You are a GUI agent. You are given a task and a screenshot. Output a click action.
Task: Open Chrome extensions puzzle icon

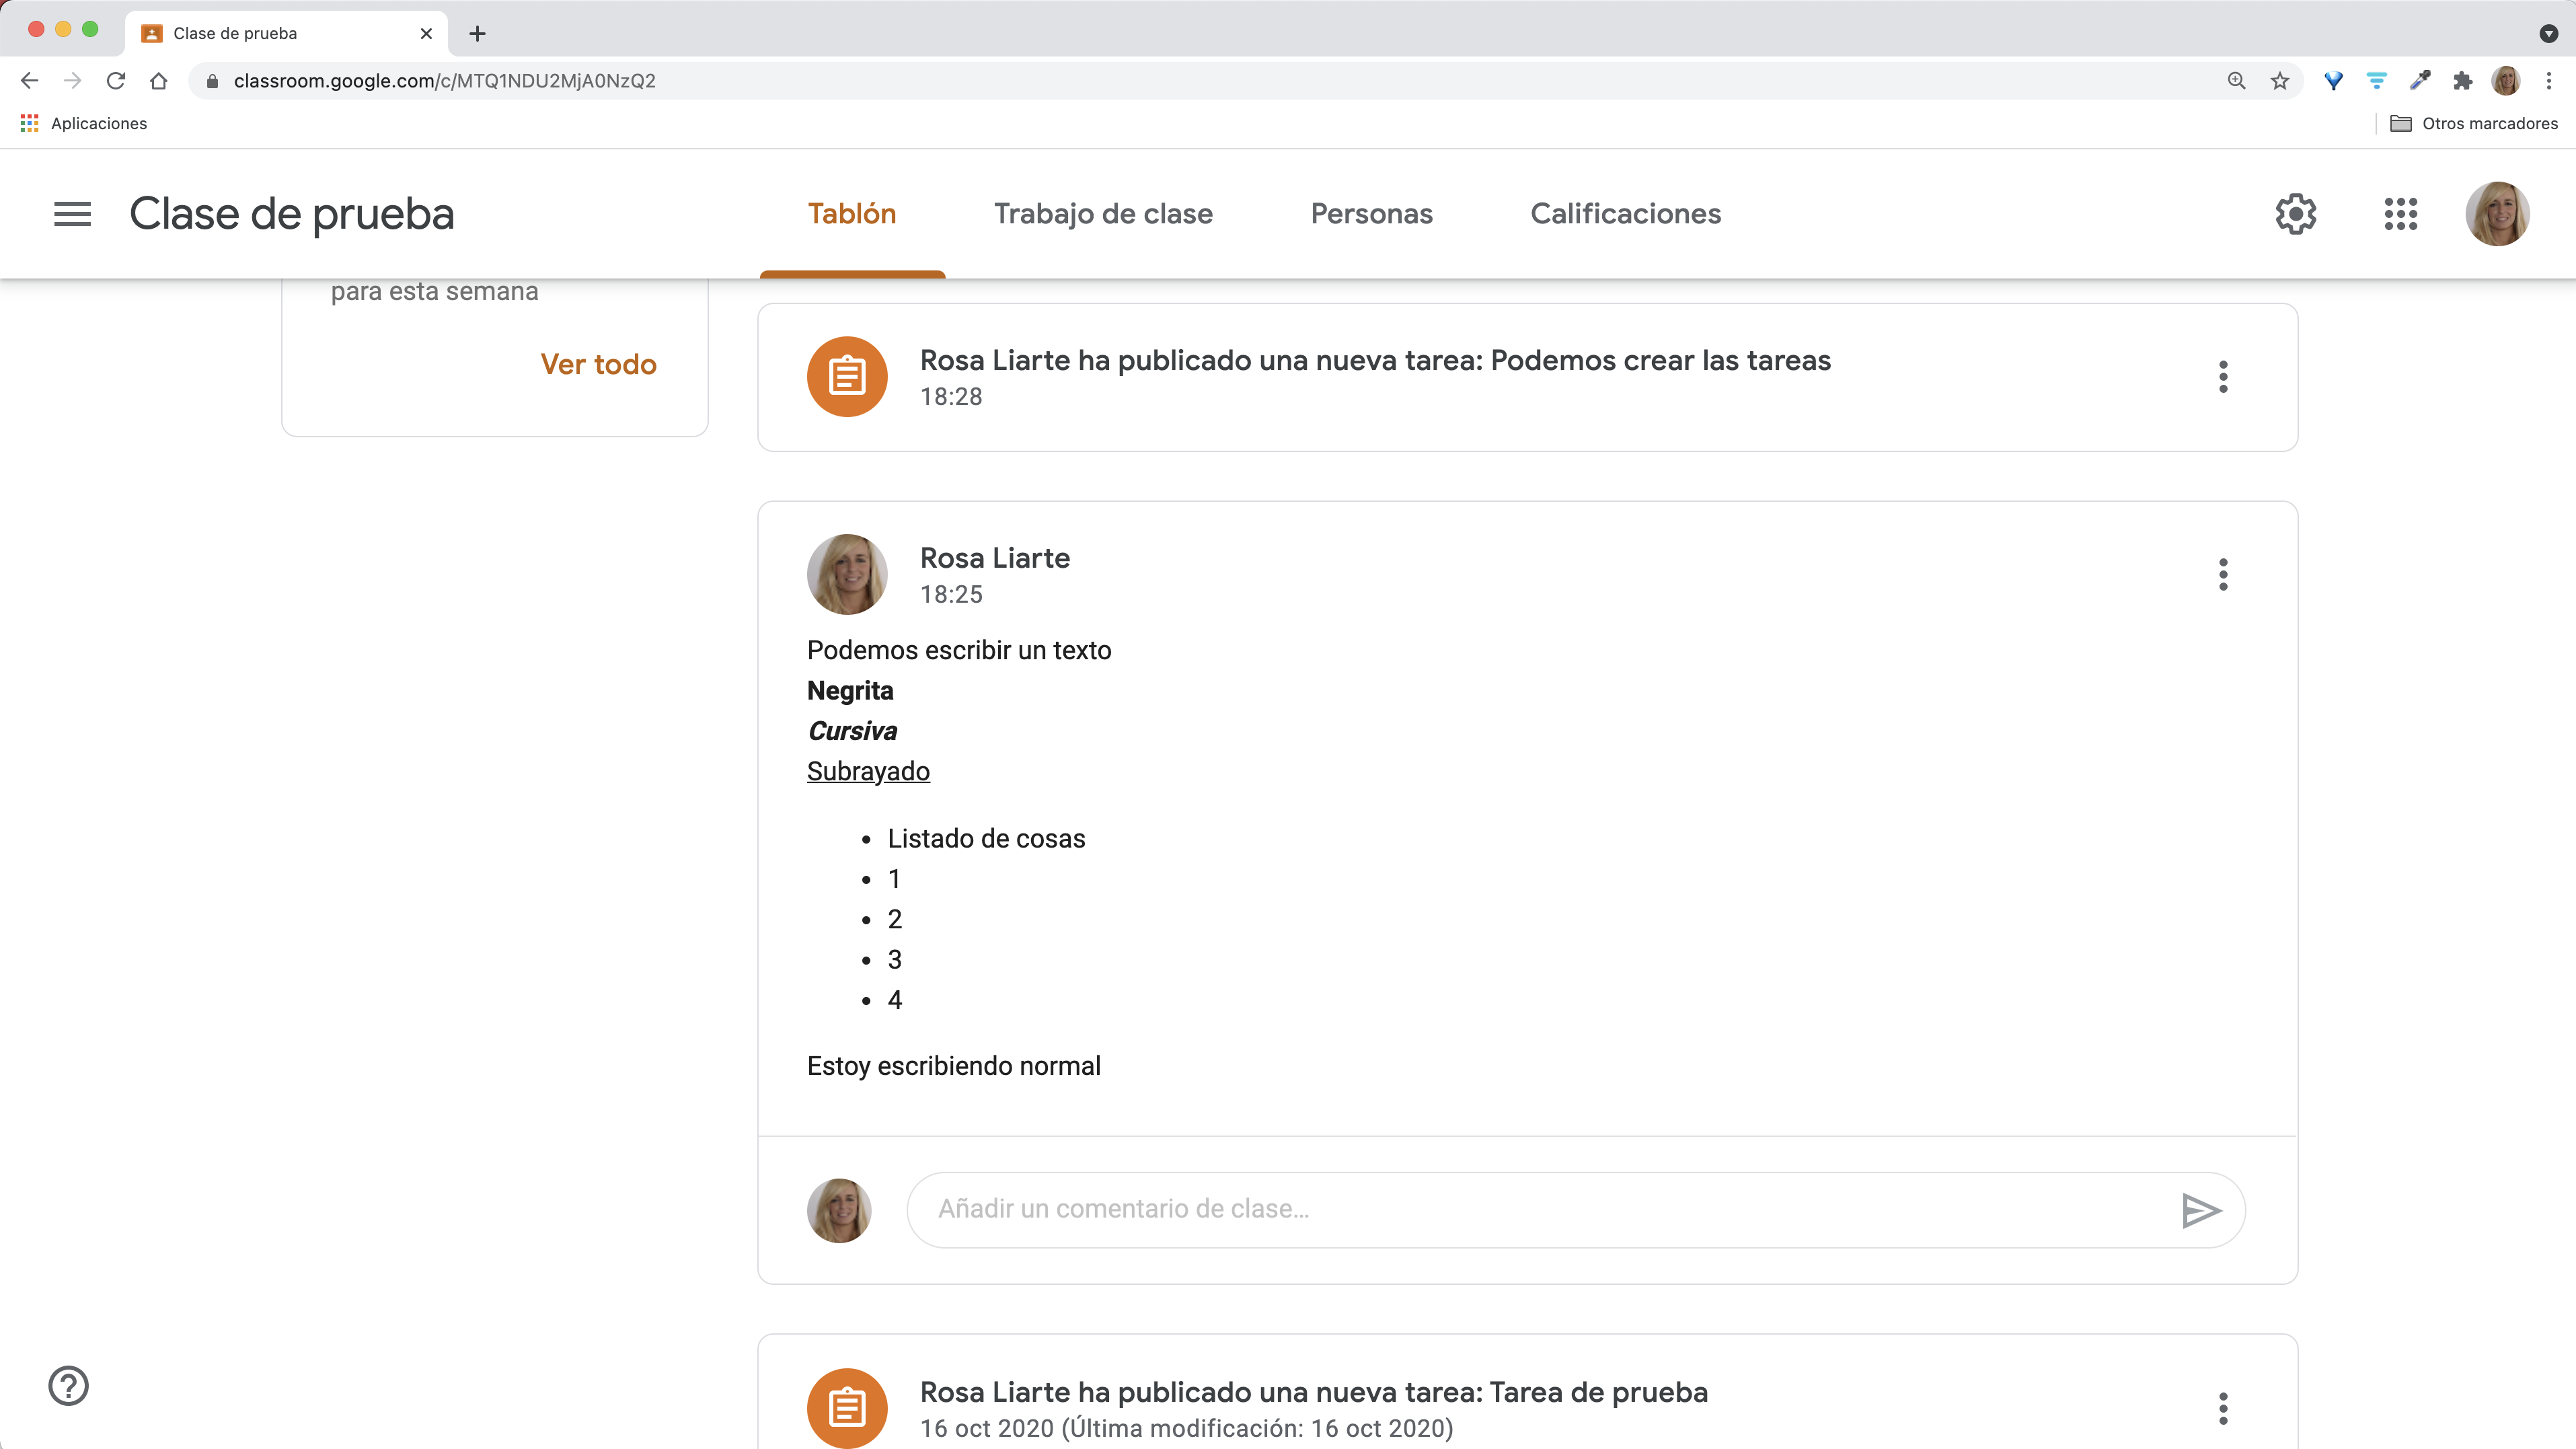point(2463,81)
